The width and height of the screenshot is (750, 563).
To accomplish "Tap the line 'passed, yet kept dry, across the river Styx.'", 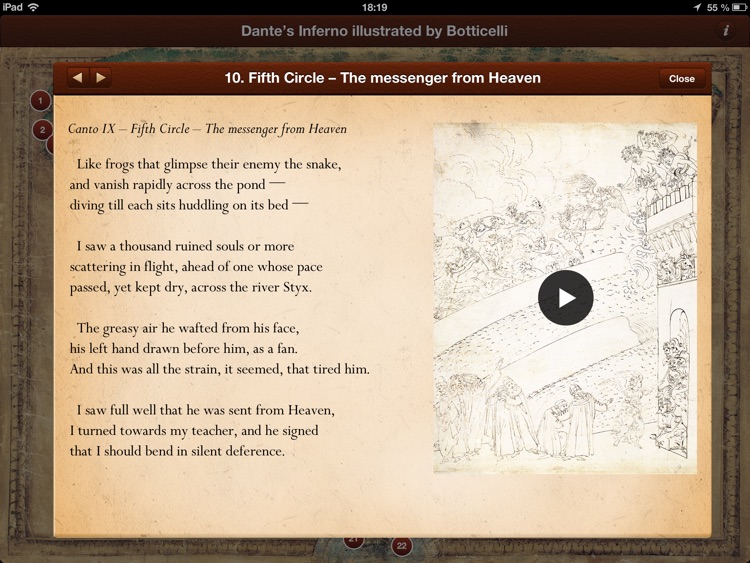I will coord(190,287).
